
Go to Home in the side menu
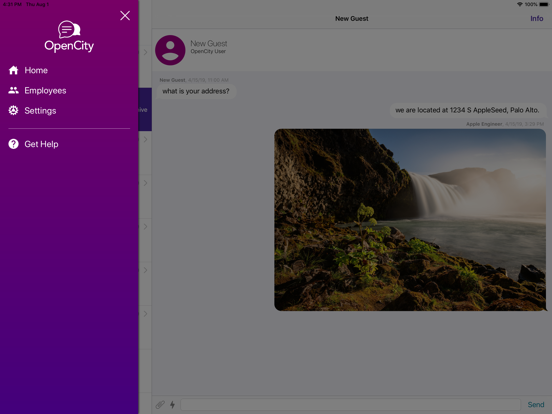coord(36,70)
